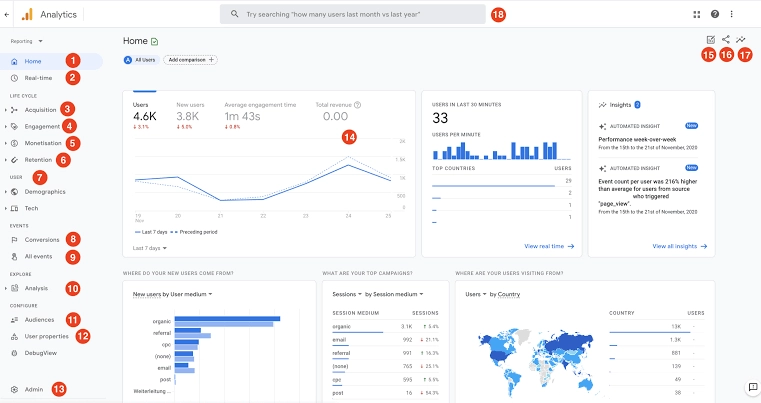The image size is (761, 403).
Task: Click the Acquisition icon in sidebar
Action: pos(15,110)
